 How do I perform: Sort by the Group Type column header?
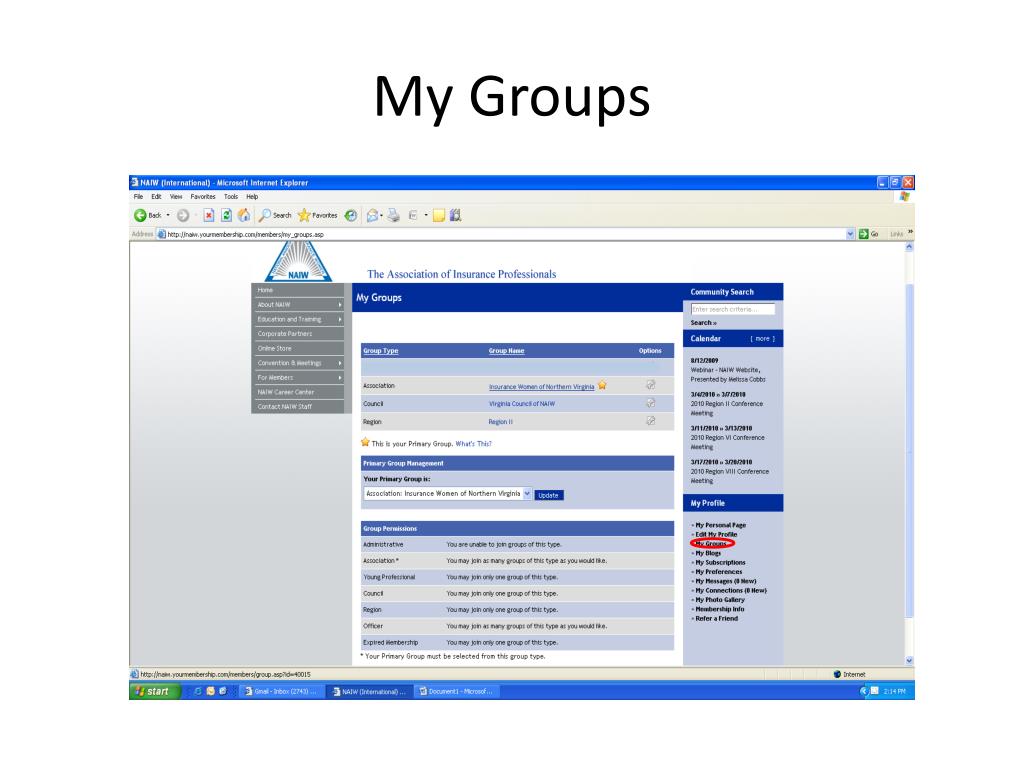(x=381, y=351)
